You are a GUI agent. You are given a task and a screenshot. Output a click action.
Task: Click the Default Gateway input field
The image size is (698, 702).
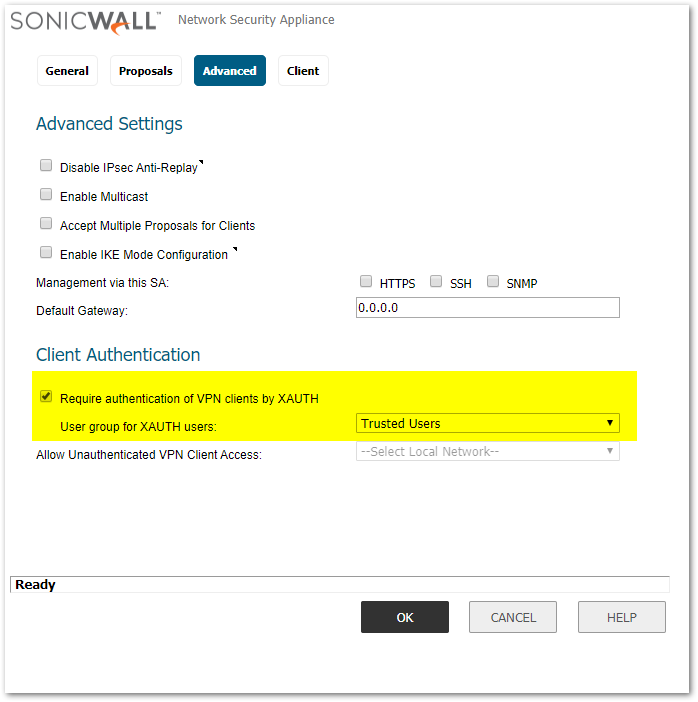point(488,308)
